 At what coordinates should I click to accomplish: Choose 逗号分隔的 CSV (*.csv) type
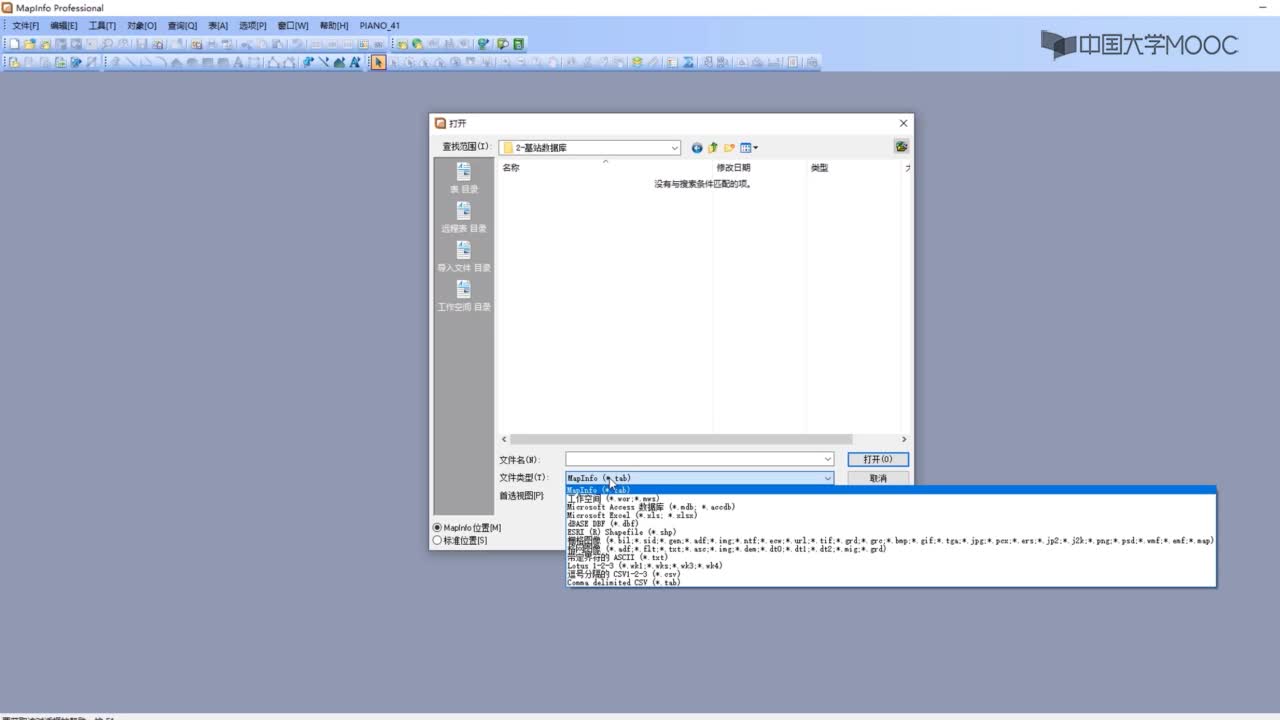point(890,574)
